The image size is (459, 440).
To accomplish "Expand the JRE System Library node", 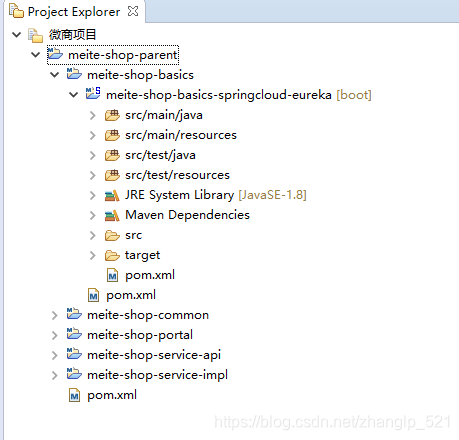I will coord(93,195).
